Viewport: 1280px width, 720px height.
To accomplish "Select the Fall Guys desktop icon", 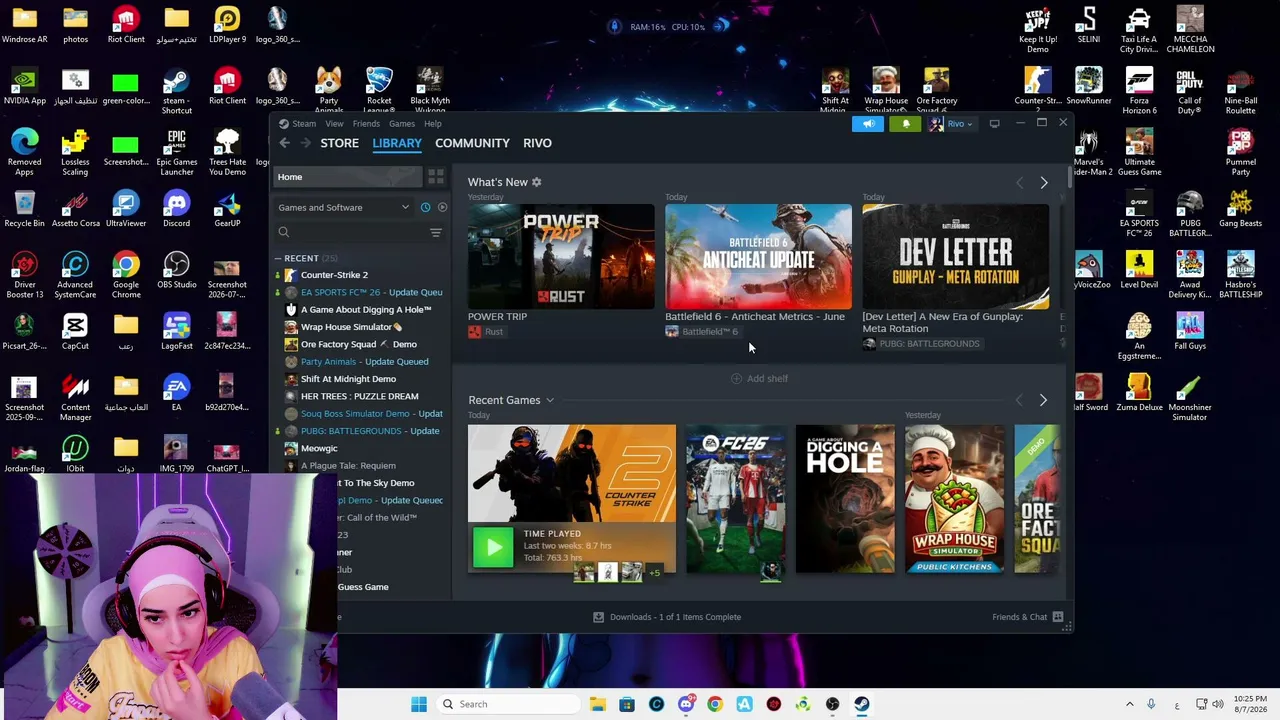I will [x=1190, y=332].
